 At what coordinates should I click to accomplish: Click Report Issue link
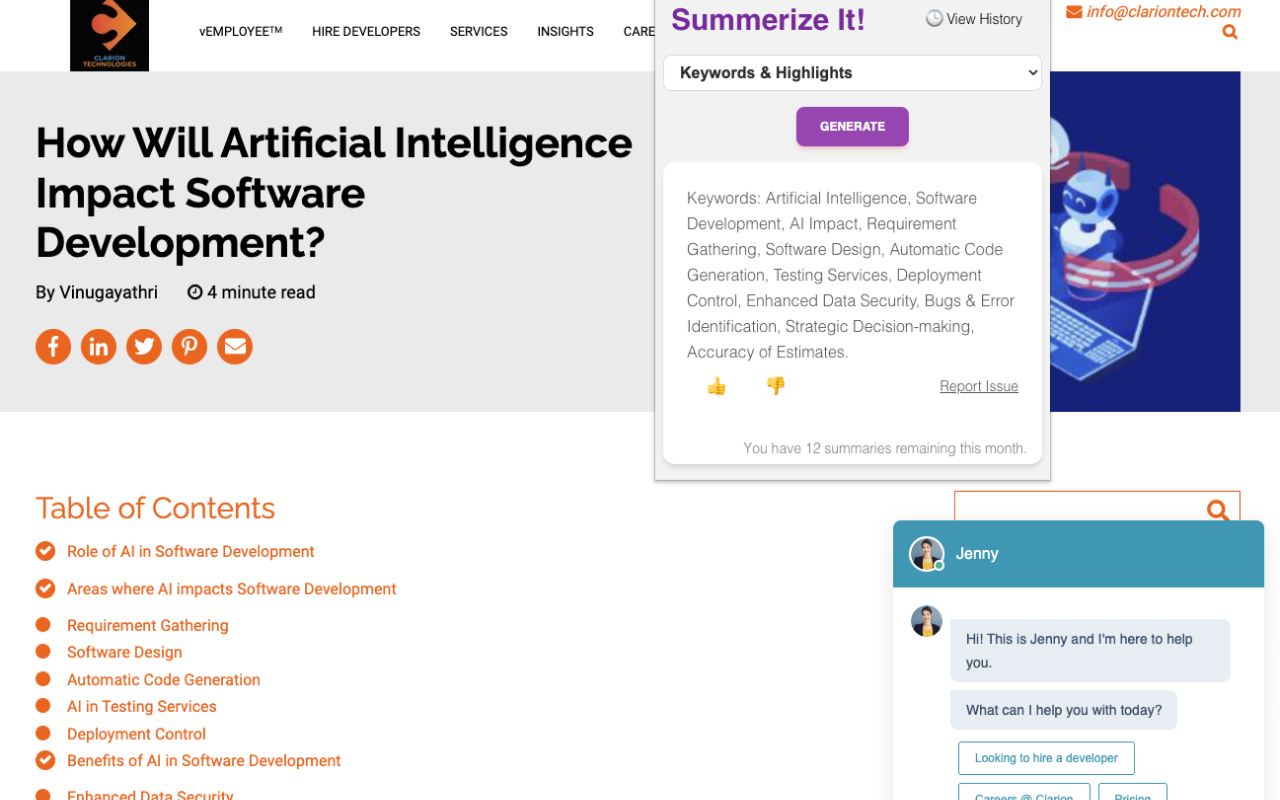click(979, 386)
